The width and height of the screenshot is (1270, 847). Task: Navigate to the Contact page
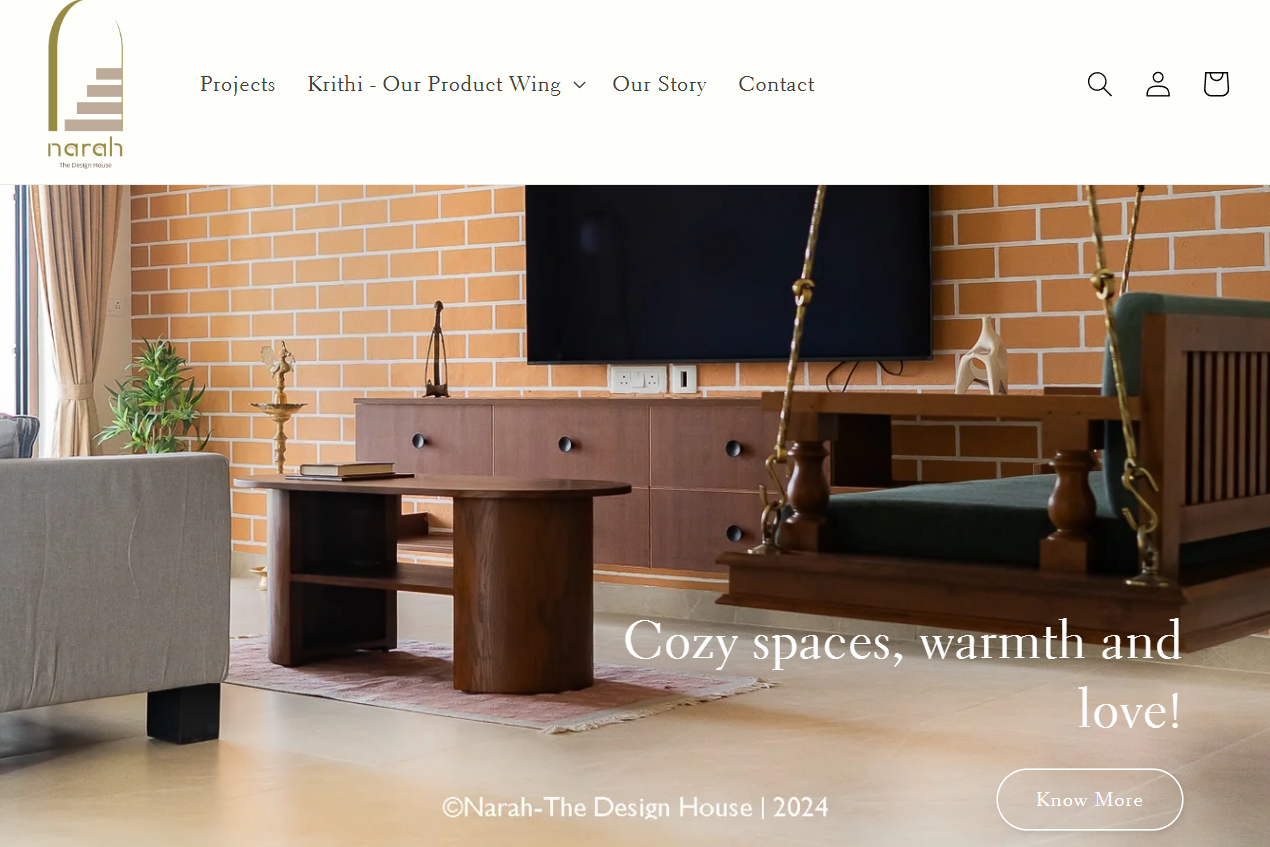tap(776, 84)
